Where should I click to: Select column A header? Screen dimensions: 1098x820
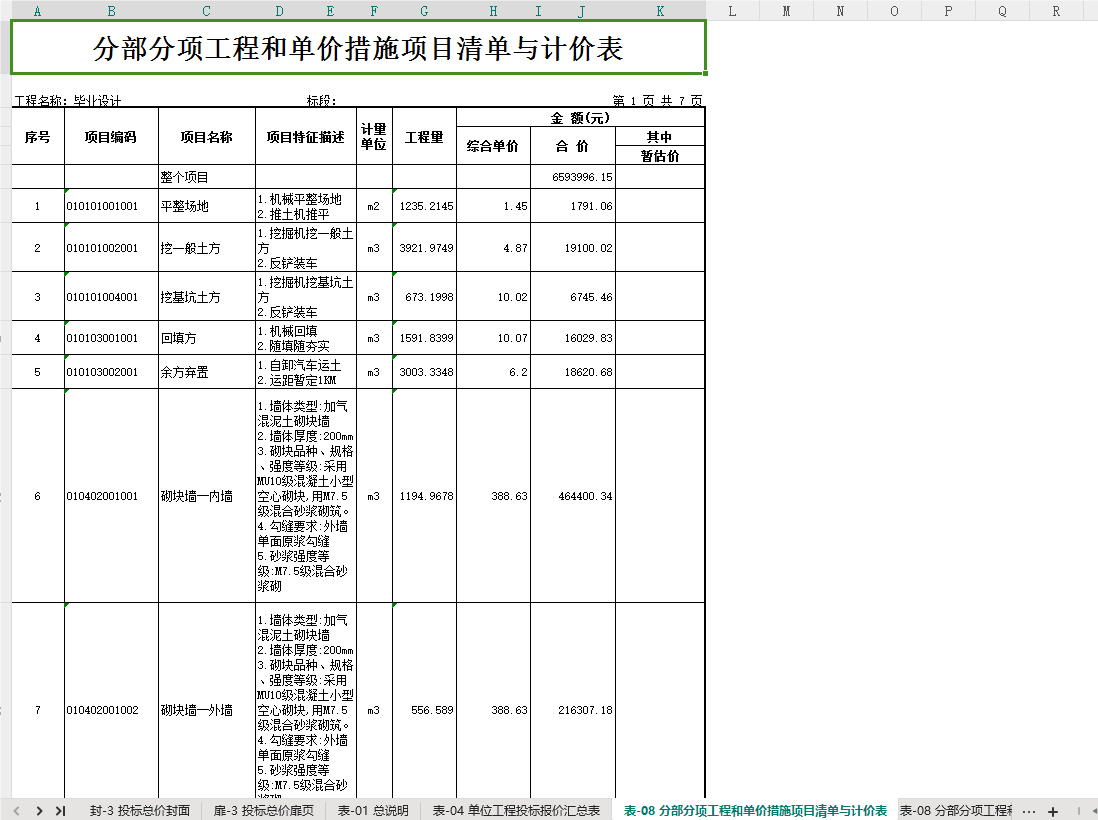point(38,11)
